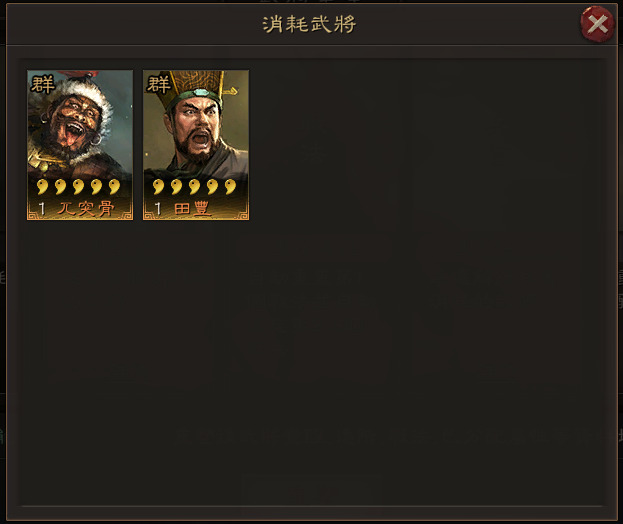
Task: Click 田豐's golden official hat
Action: (197, 87)
